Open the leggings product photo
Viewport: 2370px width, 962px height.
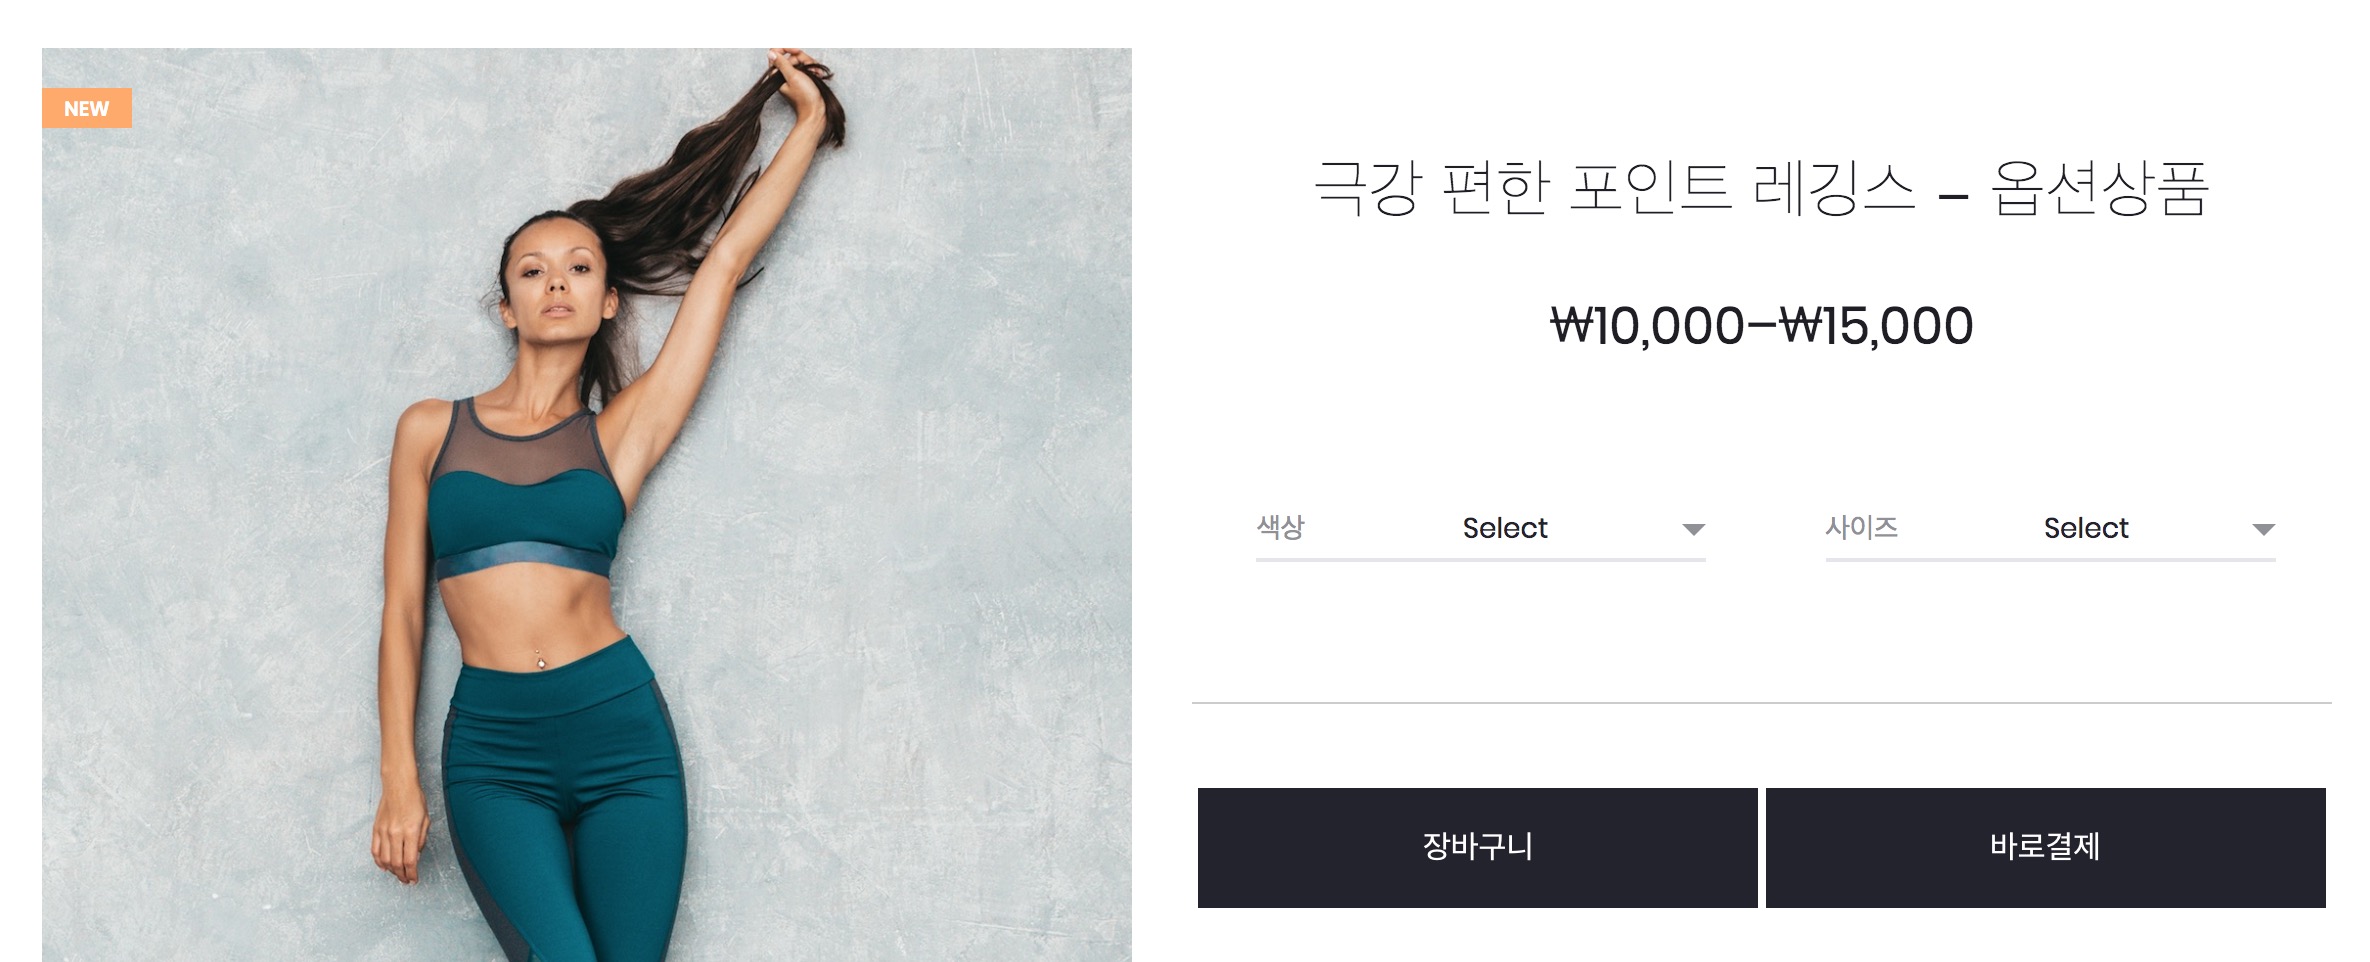587,505
